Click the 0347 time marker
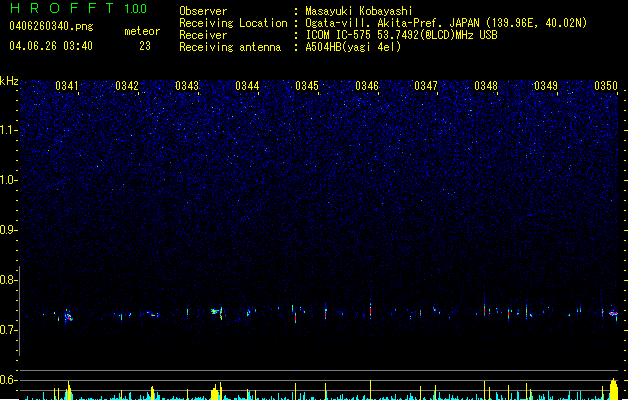629x400 pixels. point(426,86)
